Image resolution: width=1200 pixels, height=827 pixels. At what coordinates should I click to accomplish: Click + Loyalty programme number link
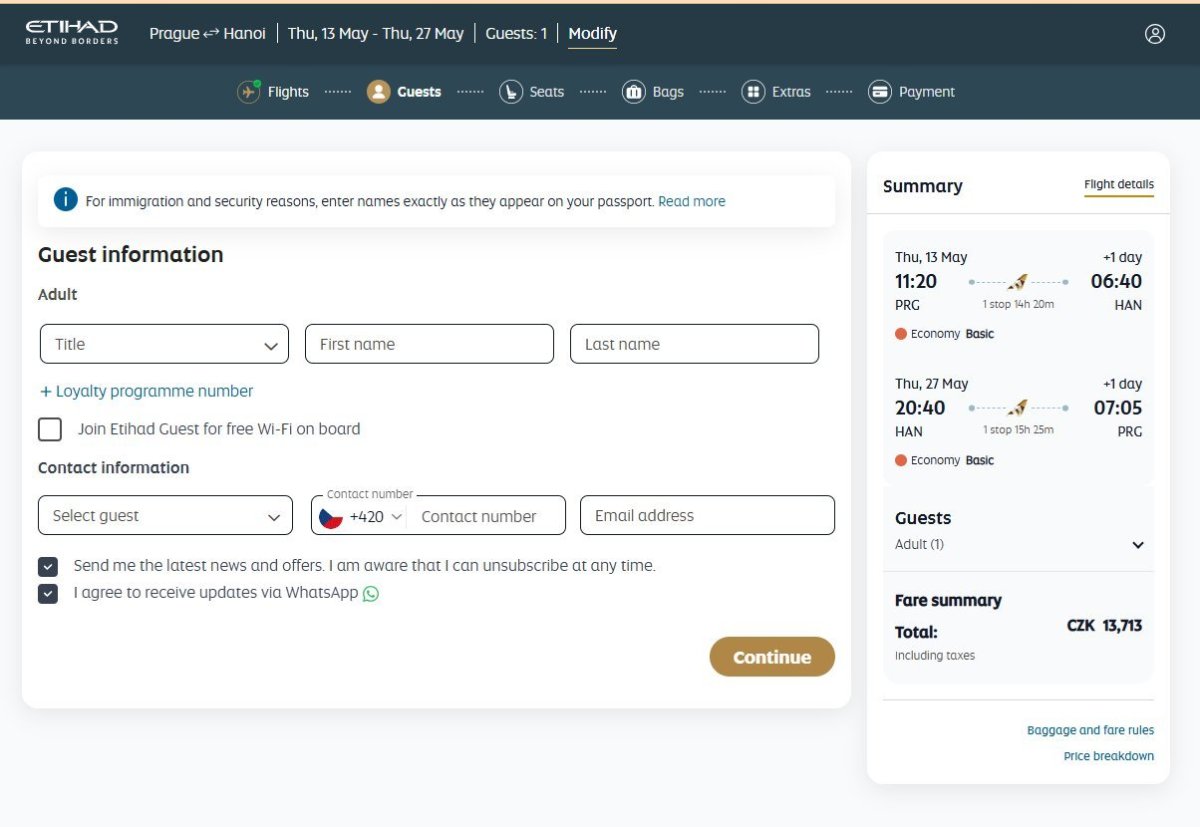(147, 391)
